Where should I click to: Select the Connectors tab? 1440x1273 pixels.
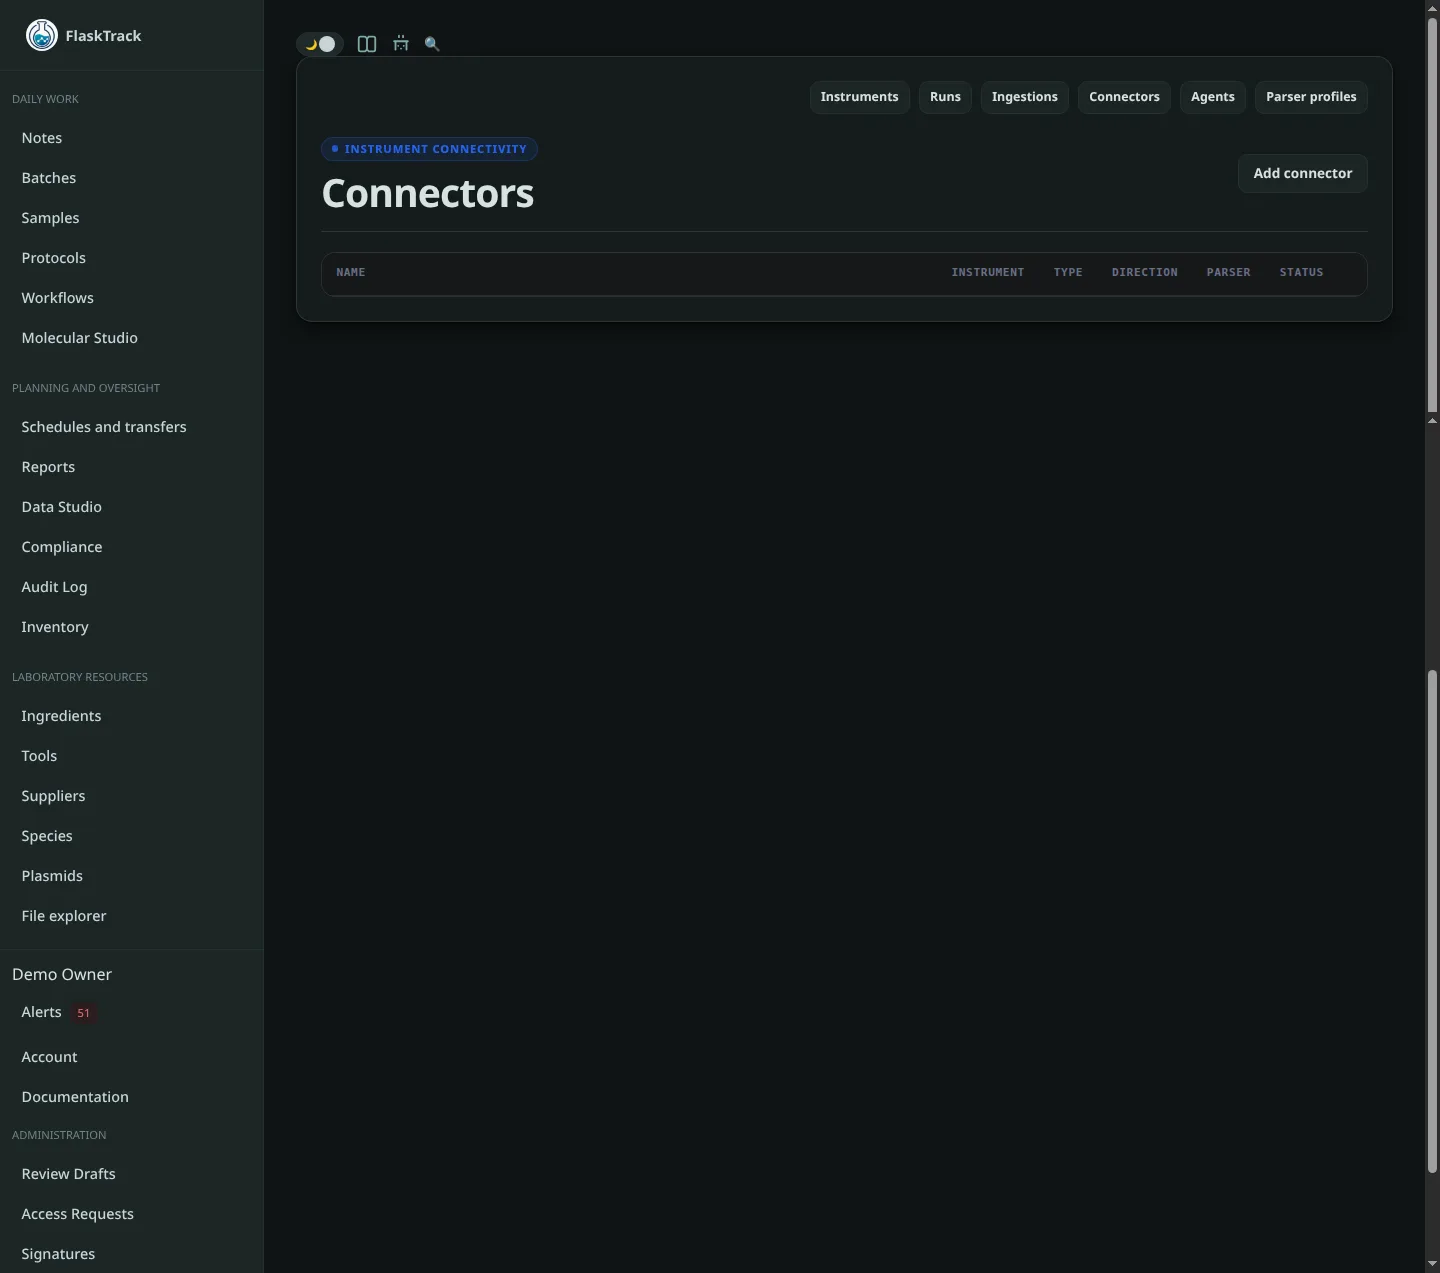click(1124, 97)
